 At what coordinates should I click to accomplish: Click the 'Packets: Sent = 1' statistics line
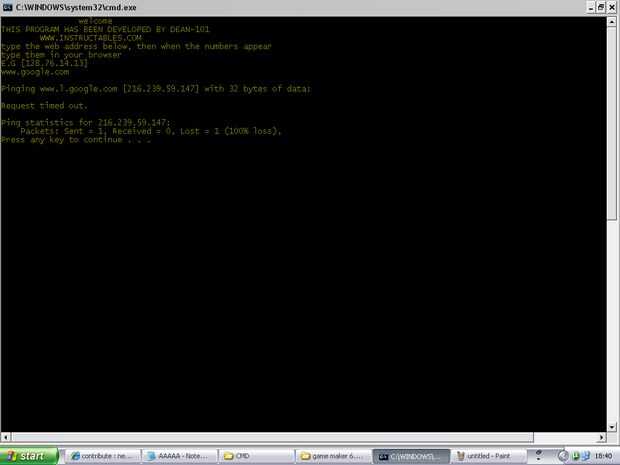(x=151, y=131)
